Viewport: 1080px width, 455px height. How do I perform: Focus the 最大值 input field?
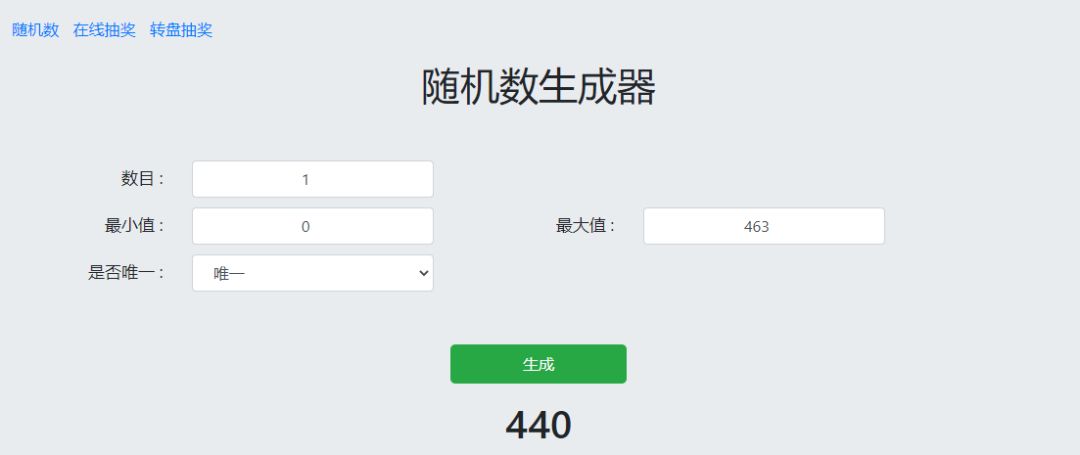tap(763, 226)
